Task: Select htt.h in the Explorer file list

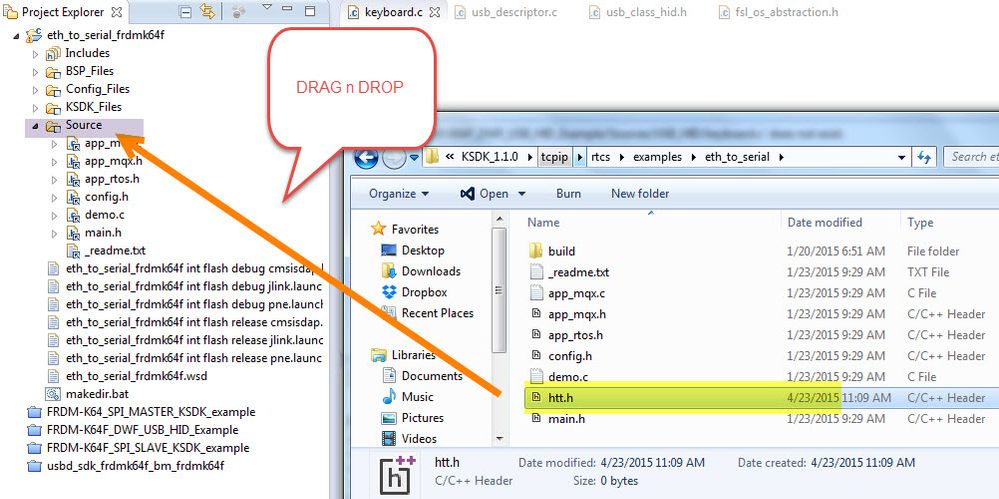Action: (x=561, y=398)
